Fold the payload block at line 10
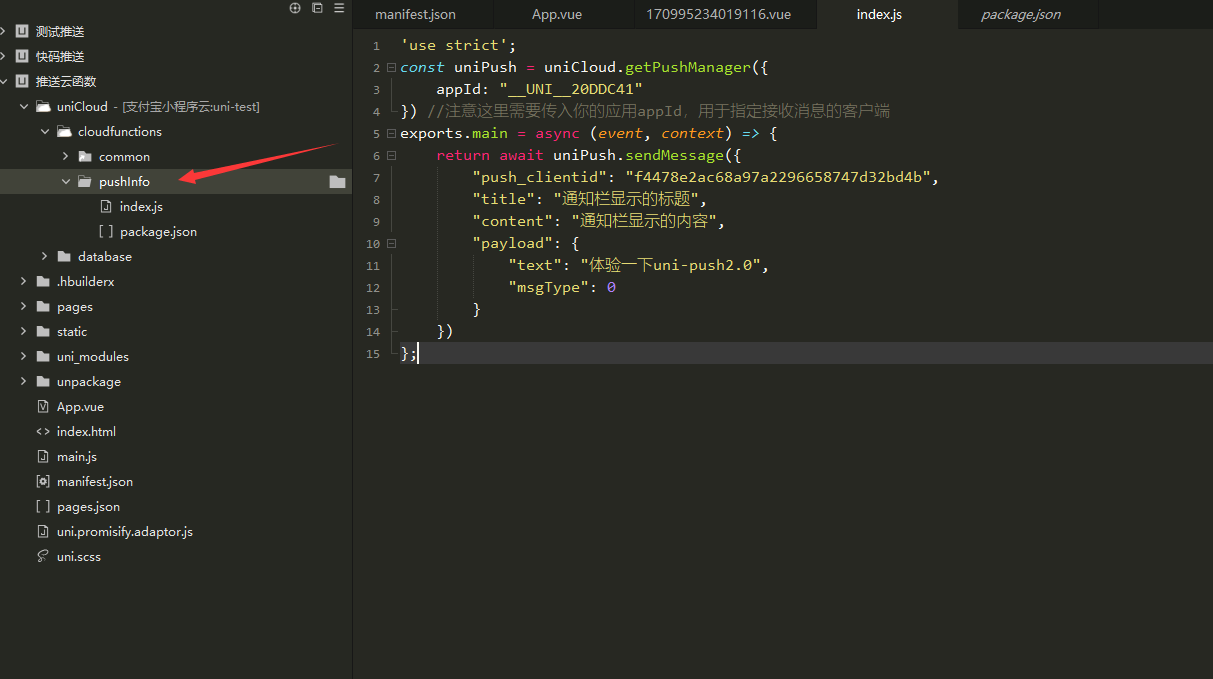The height and width of the screenshot is (679, 1213). pos(391,244)
